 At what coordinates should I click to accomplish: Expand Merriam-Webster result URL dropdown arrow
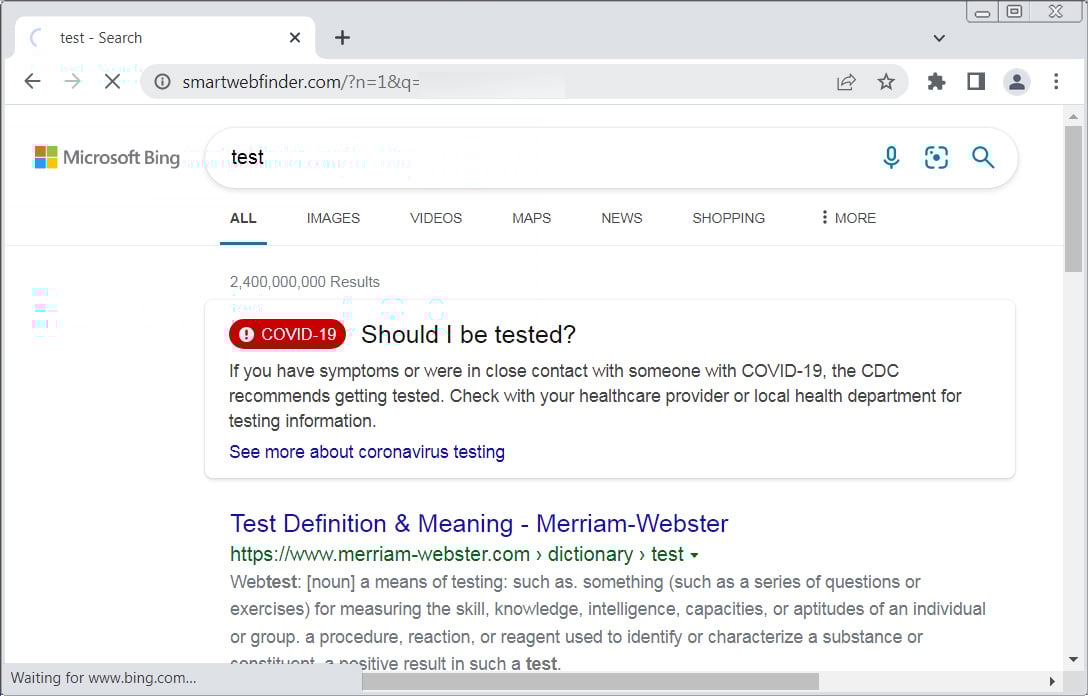pyautogui.click(x=695, y=555)
